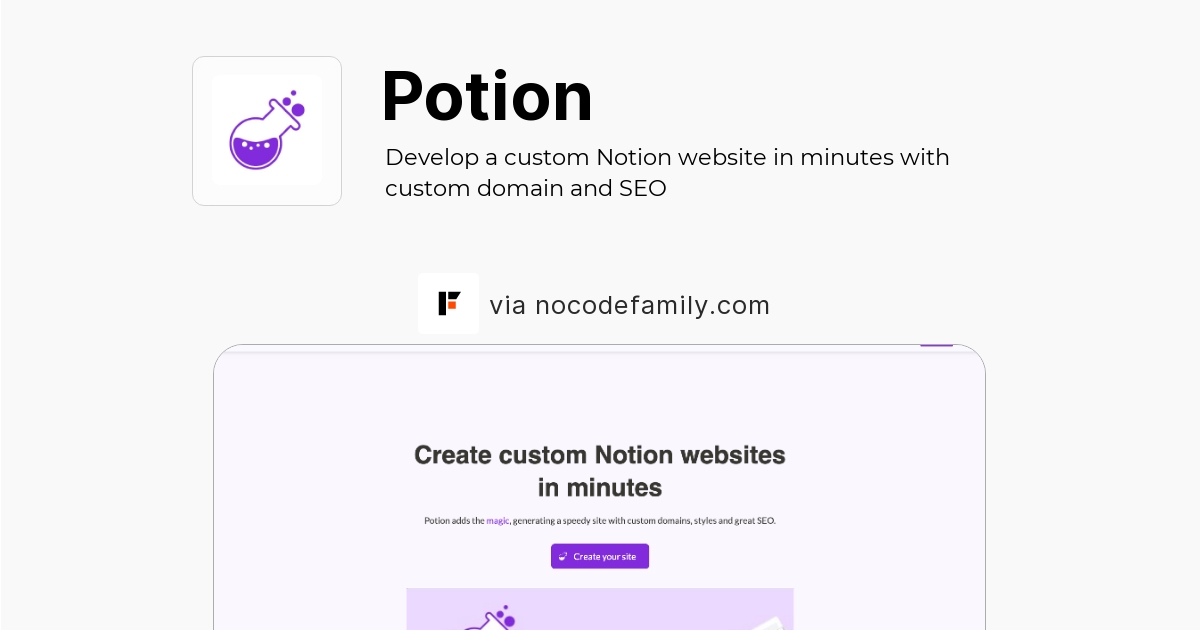Click the words "Potion adds the" in the tagline
This screenshot has width=1200, height=630.
pyautogui.click(x=454, y=521)
